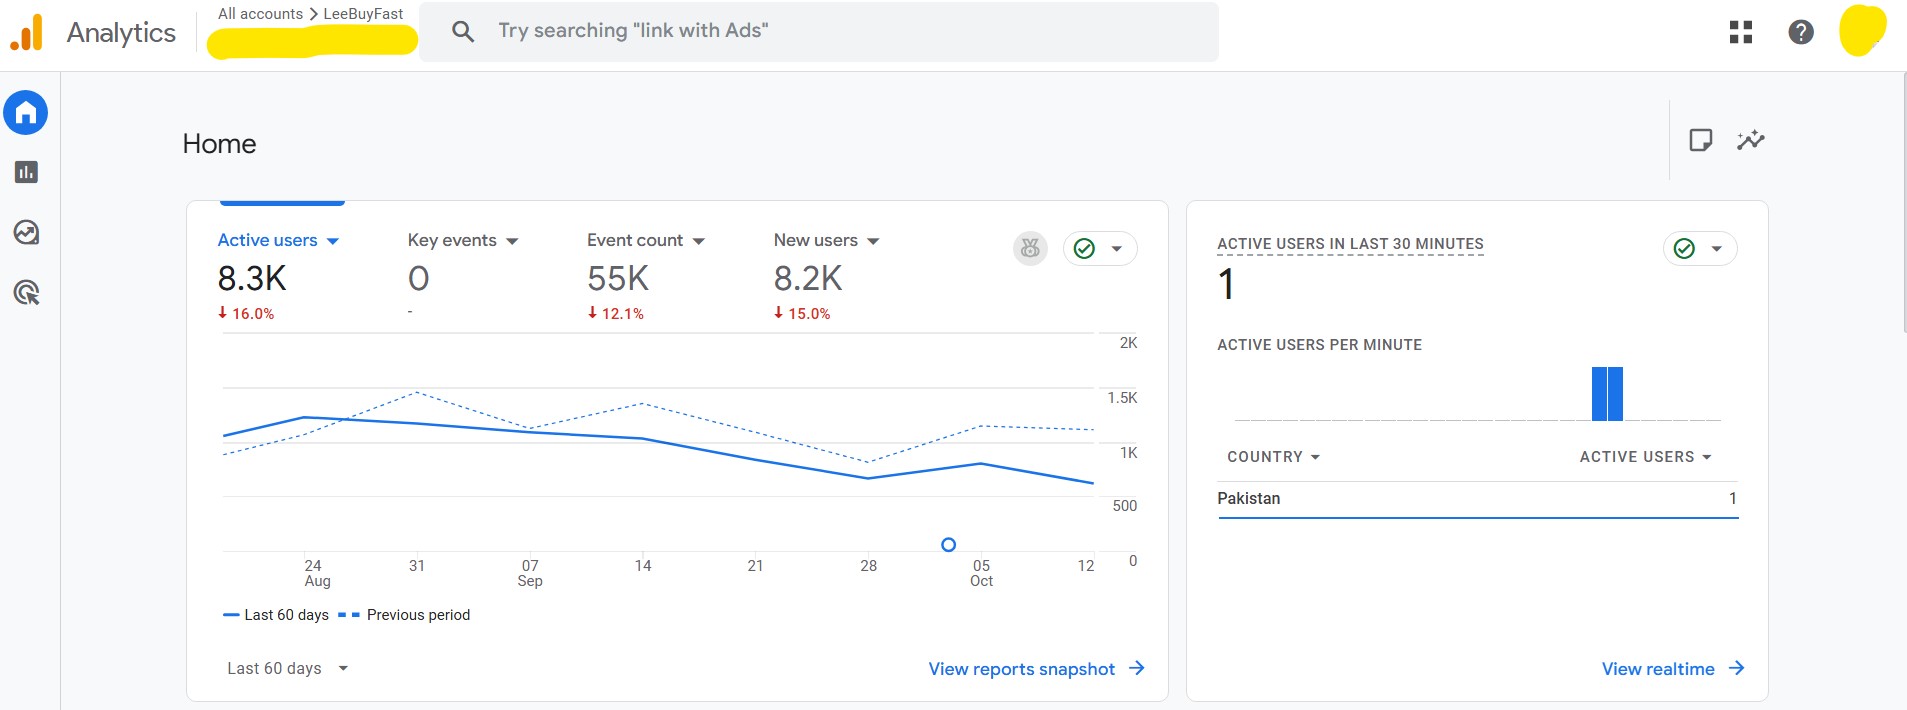Open overview card data quality checkmark dropdown
1907x710 pixels.
(1099, 248)
